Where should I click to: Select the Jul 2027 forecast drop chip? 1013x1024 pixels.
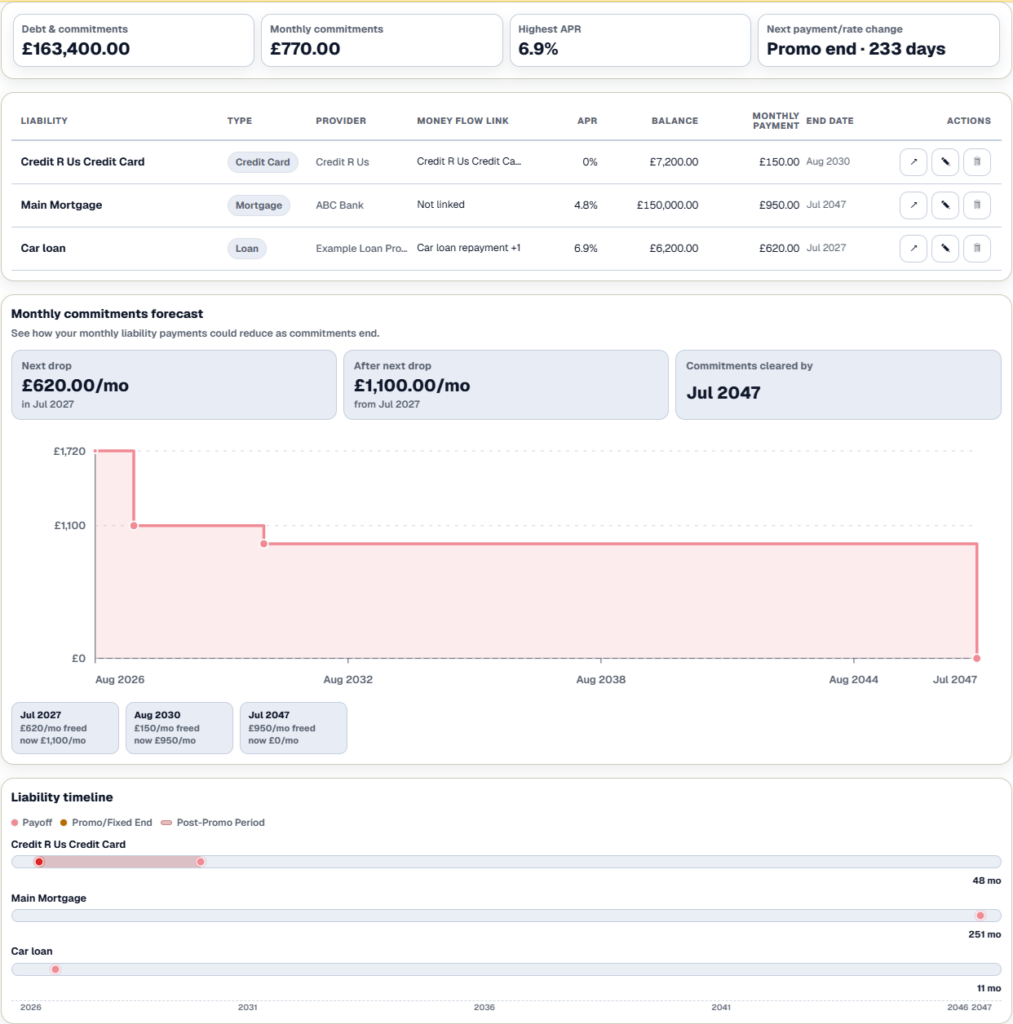[x=65, y=728]
